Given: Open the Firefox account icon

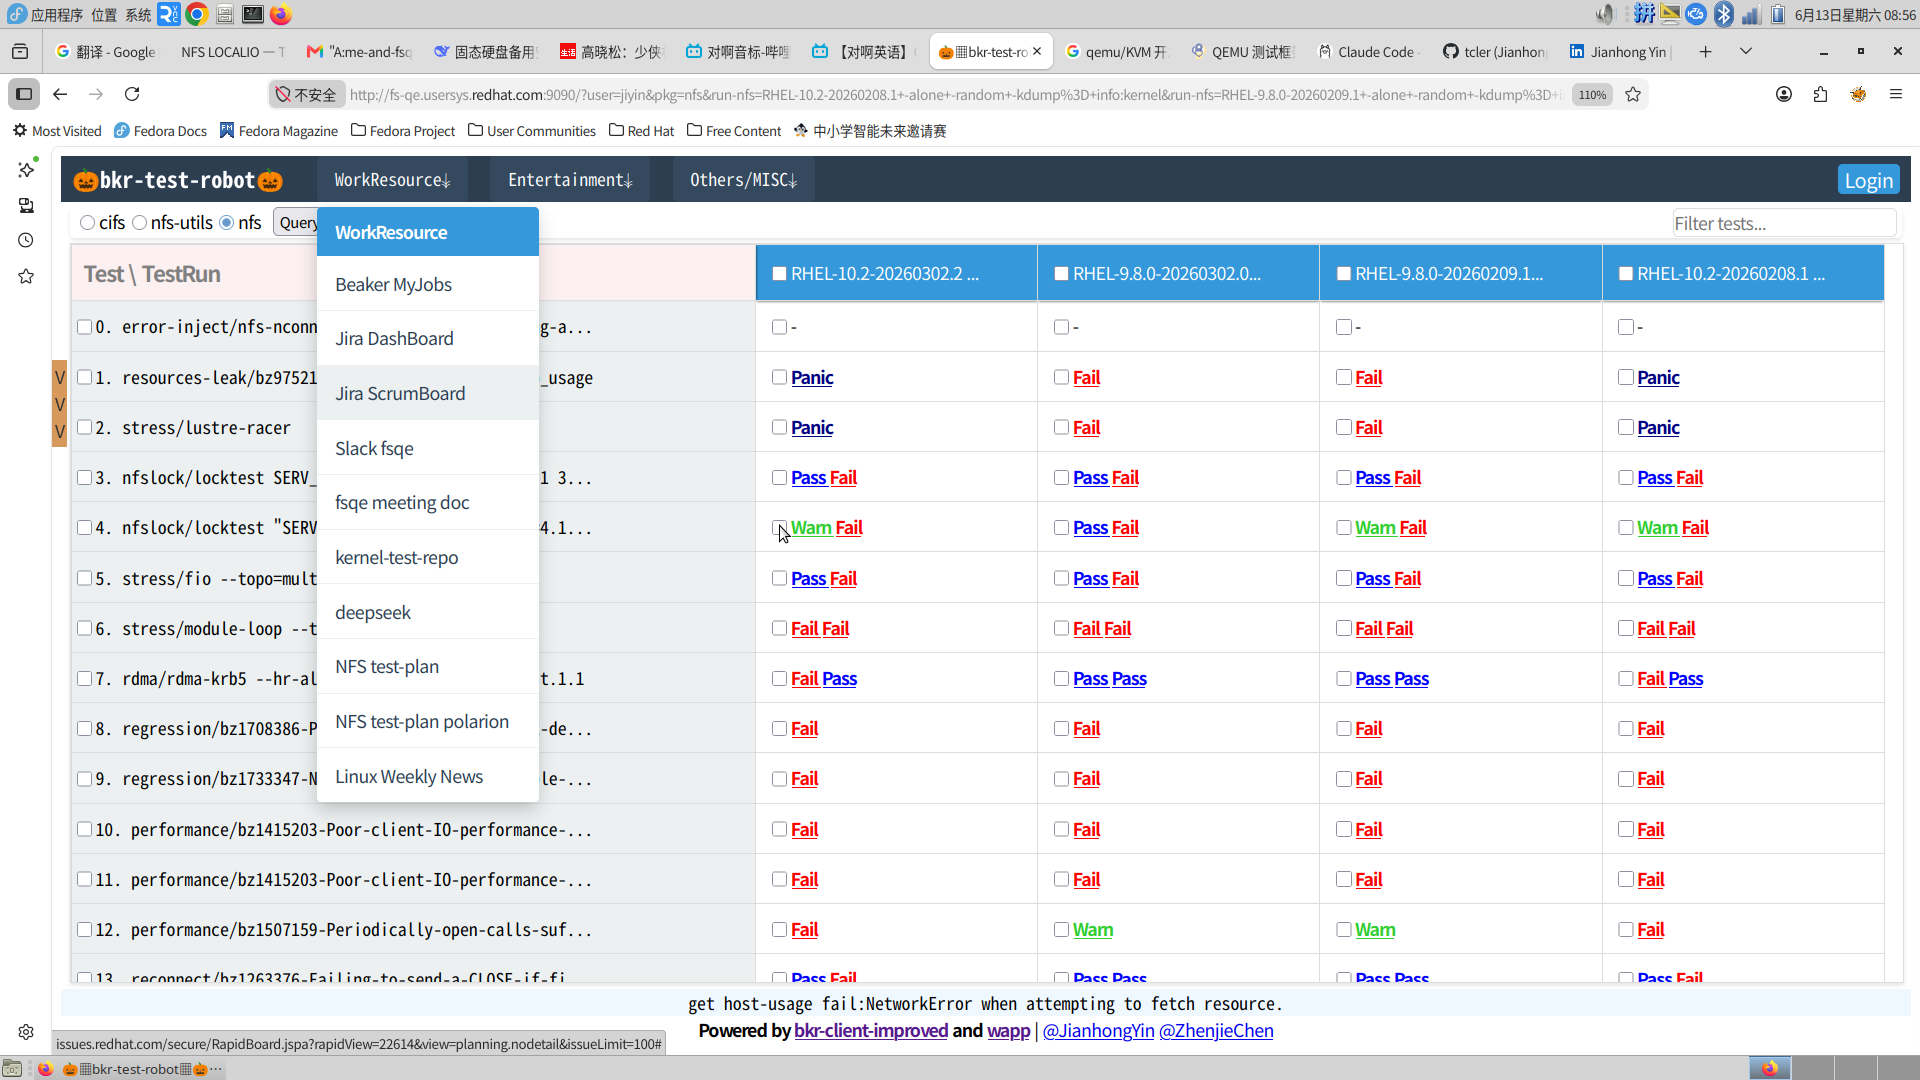Looking at the screenshot, I should 1784,94.
